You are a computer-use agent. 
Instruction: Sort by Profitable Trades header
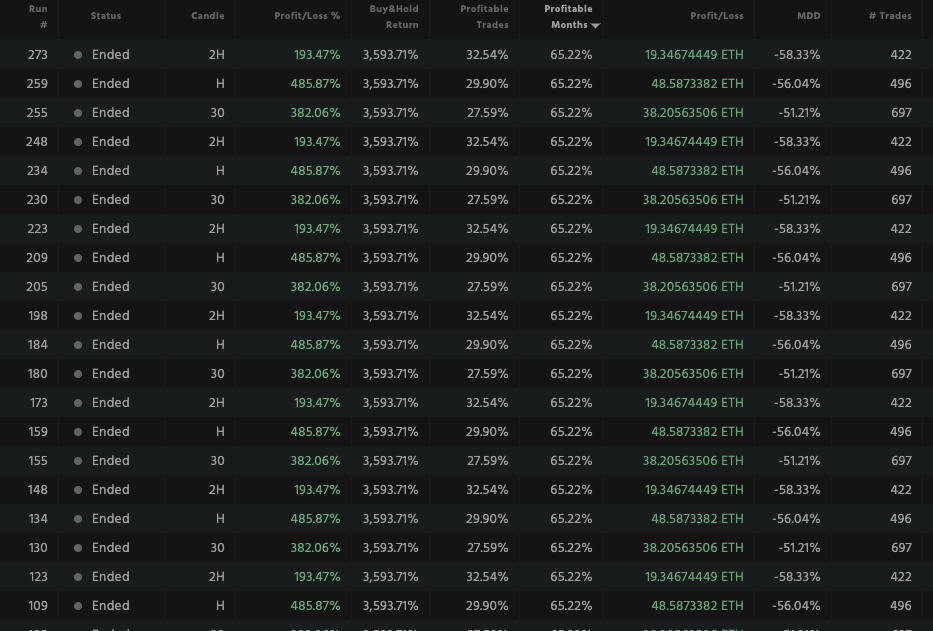pyautogui.click(x=484, y=17)
